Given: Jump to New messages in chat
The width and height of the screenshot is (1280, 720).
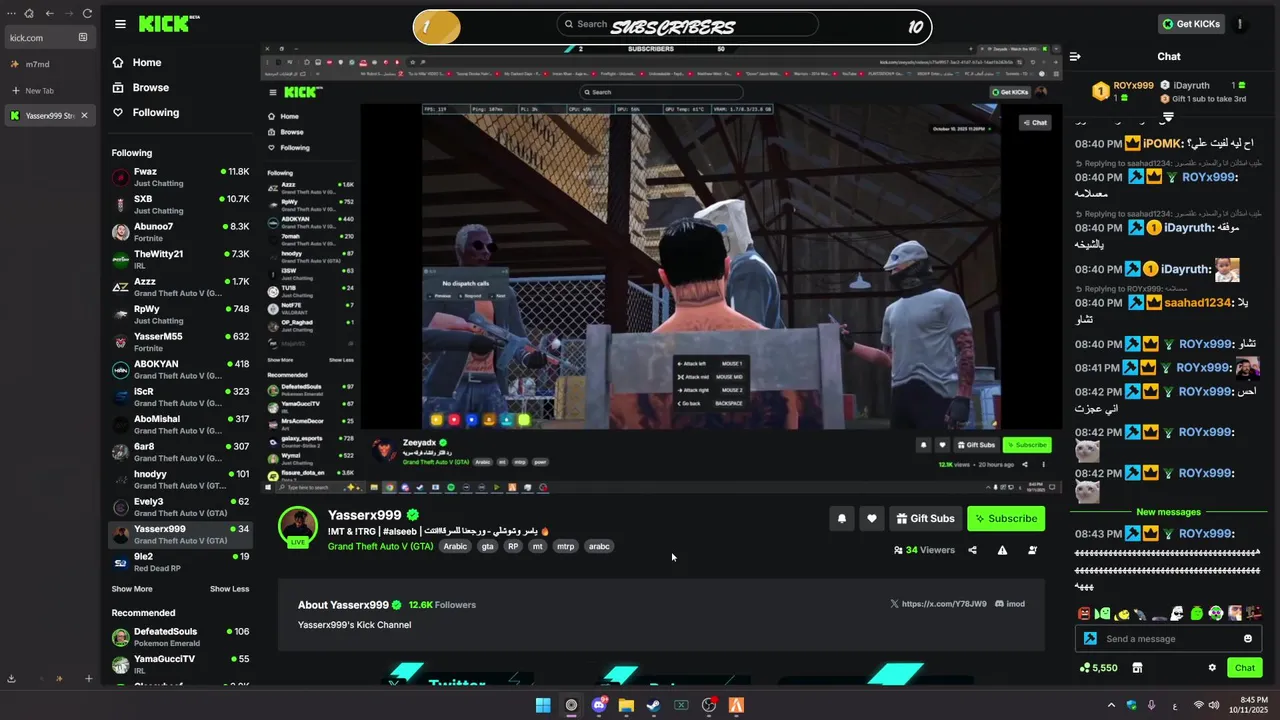Looking at the screenshot, I should [1168, 512].
